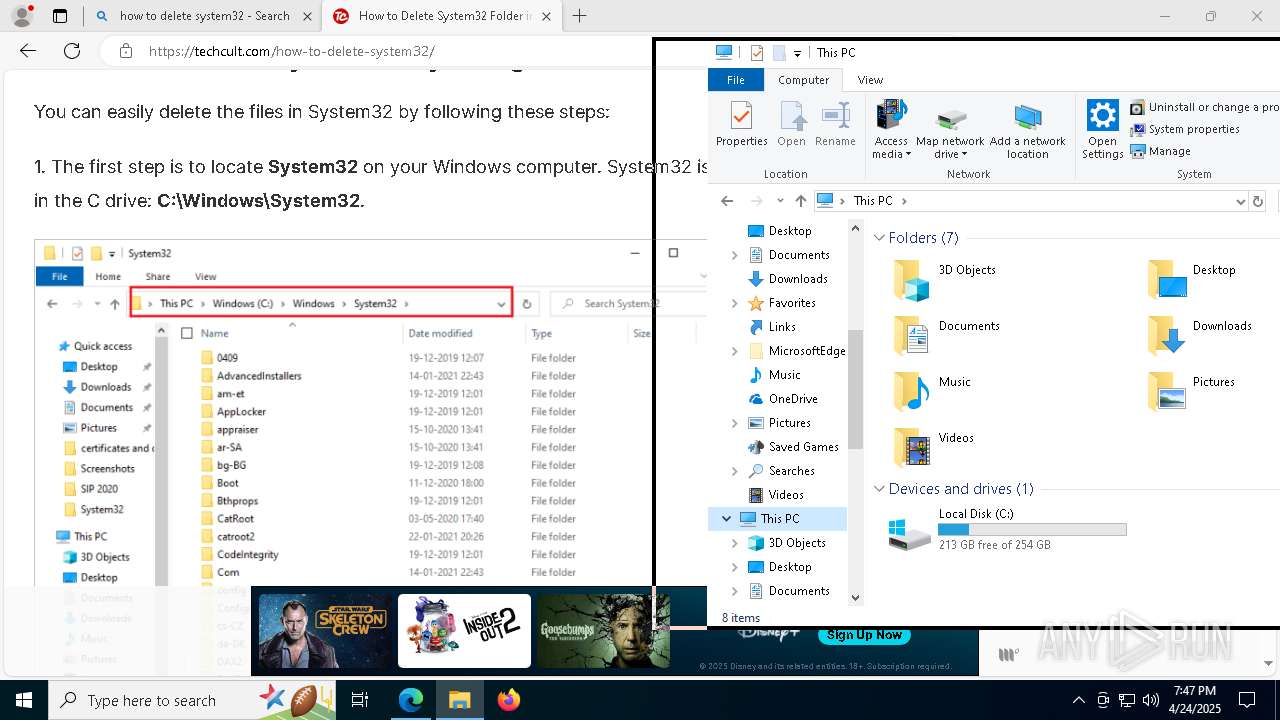Collapse the Devices and drives group

tap(880, 489)
